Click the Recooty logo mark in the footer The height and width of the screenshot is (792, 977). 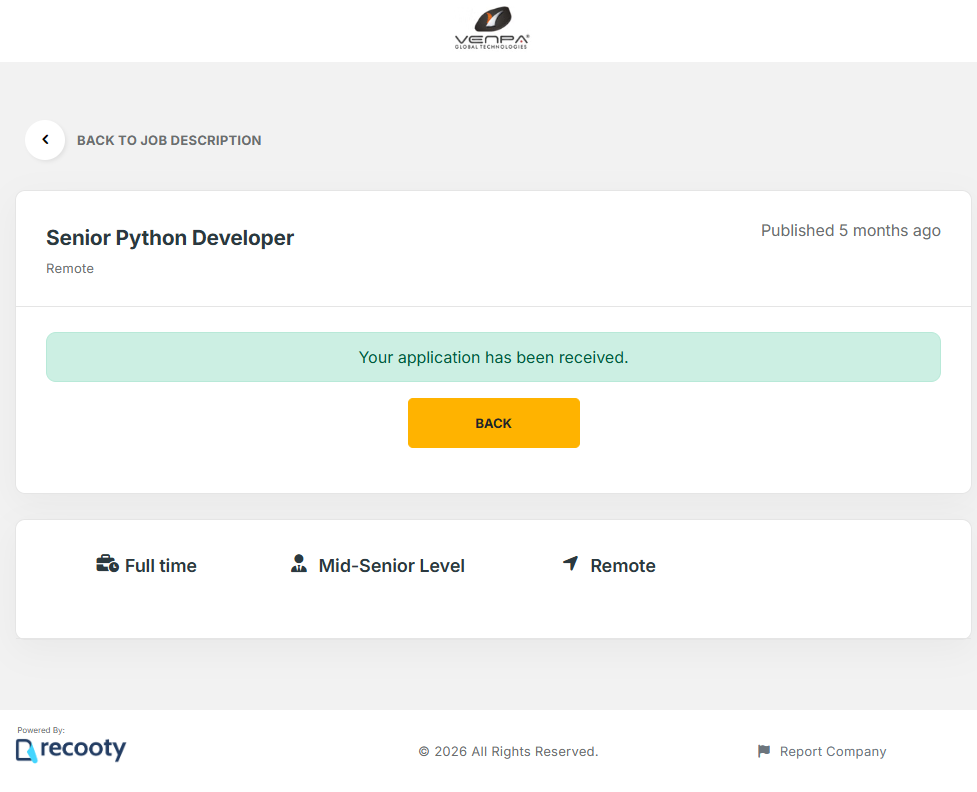26,751
